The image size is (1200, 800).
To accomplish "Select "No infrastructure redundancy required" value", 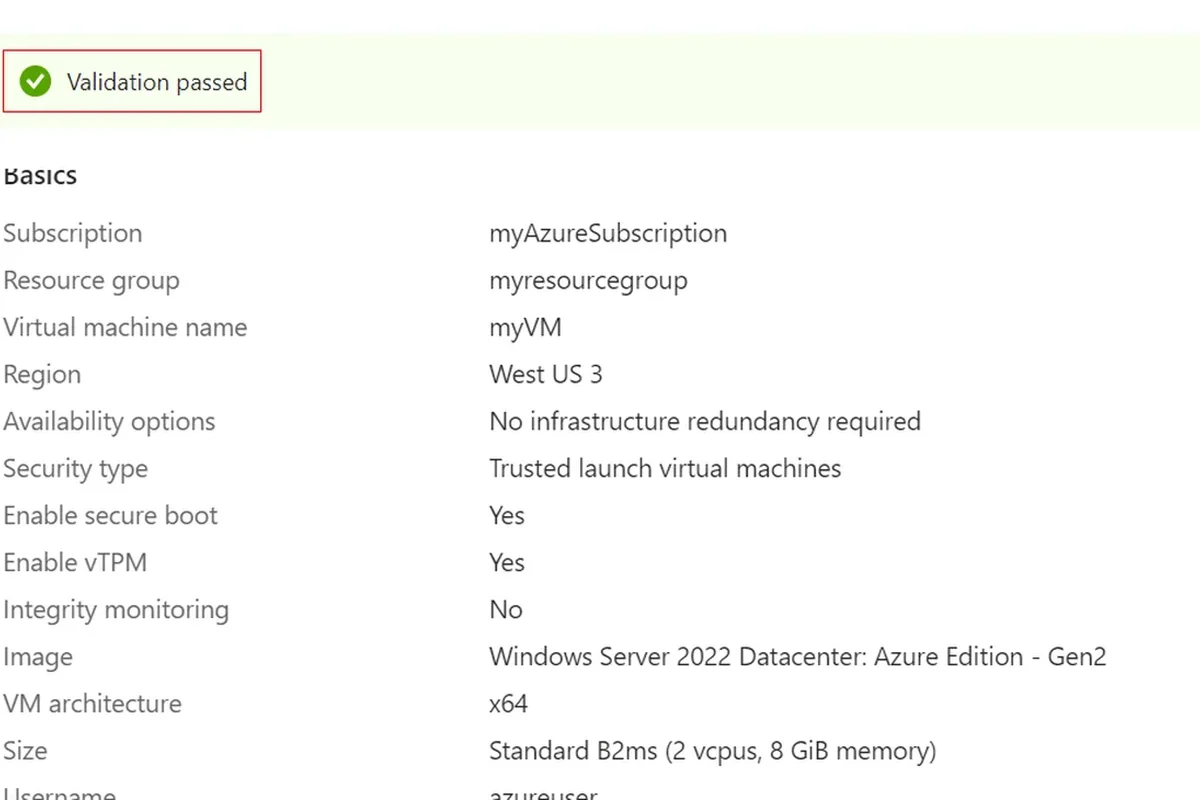I will (705, 422).
